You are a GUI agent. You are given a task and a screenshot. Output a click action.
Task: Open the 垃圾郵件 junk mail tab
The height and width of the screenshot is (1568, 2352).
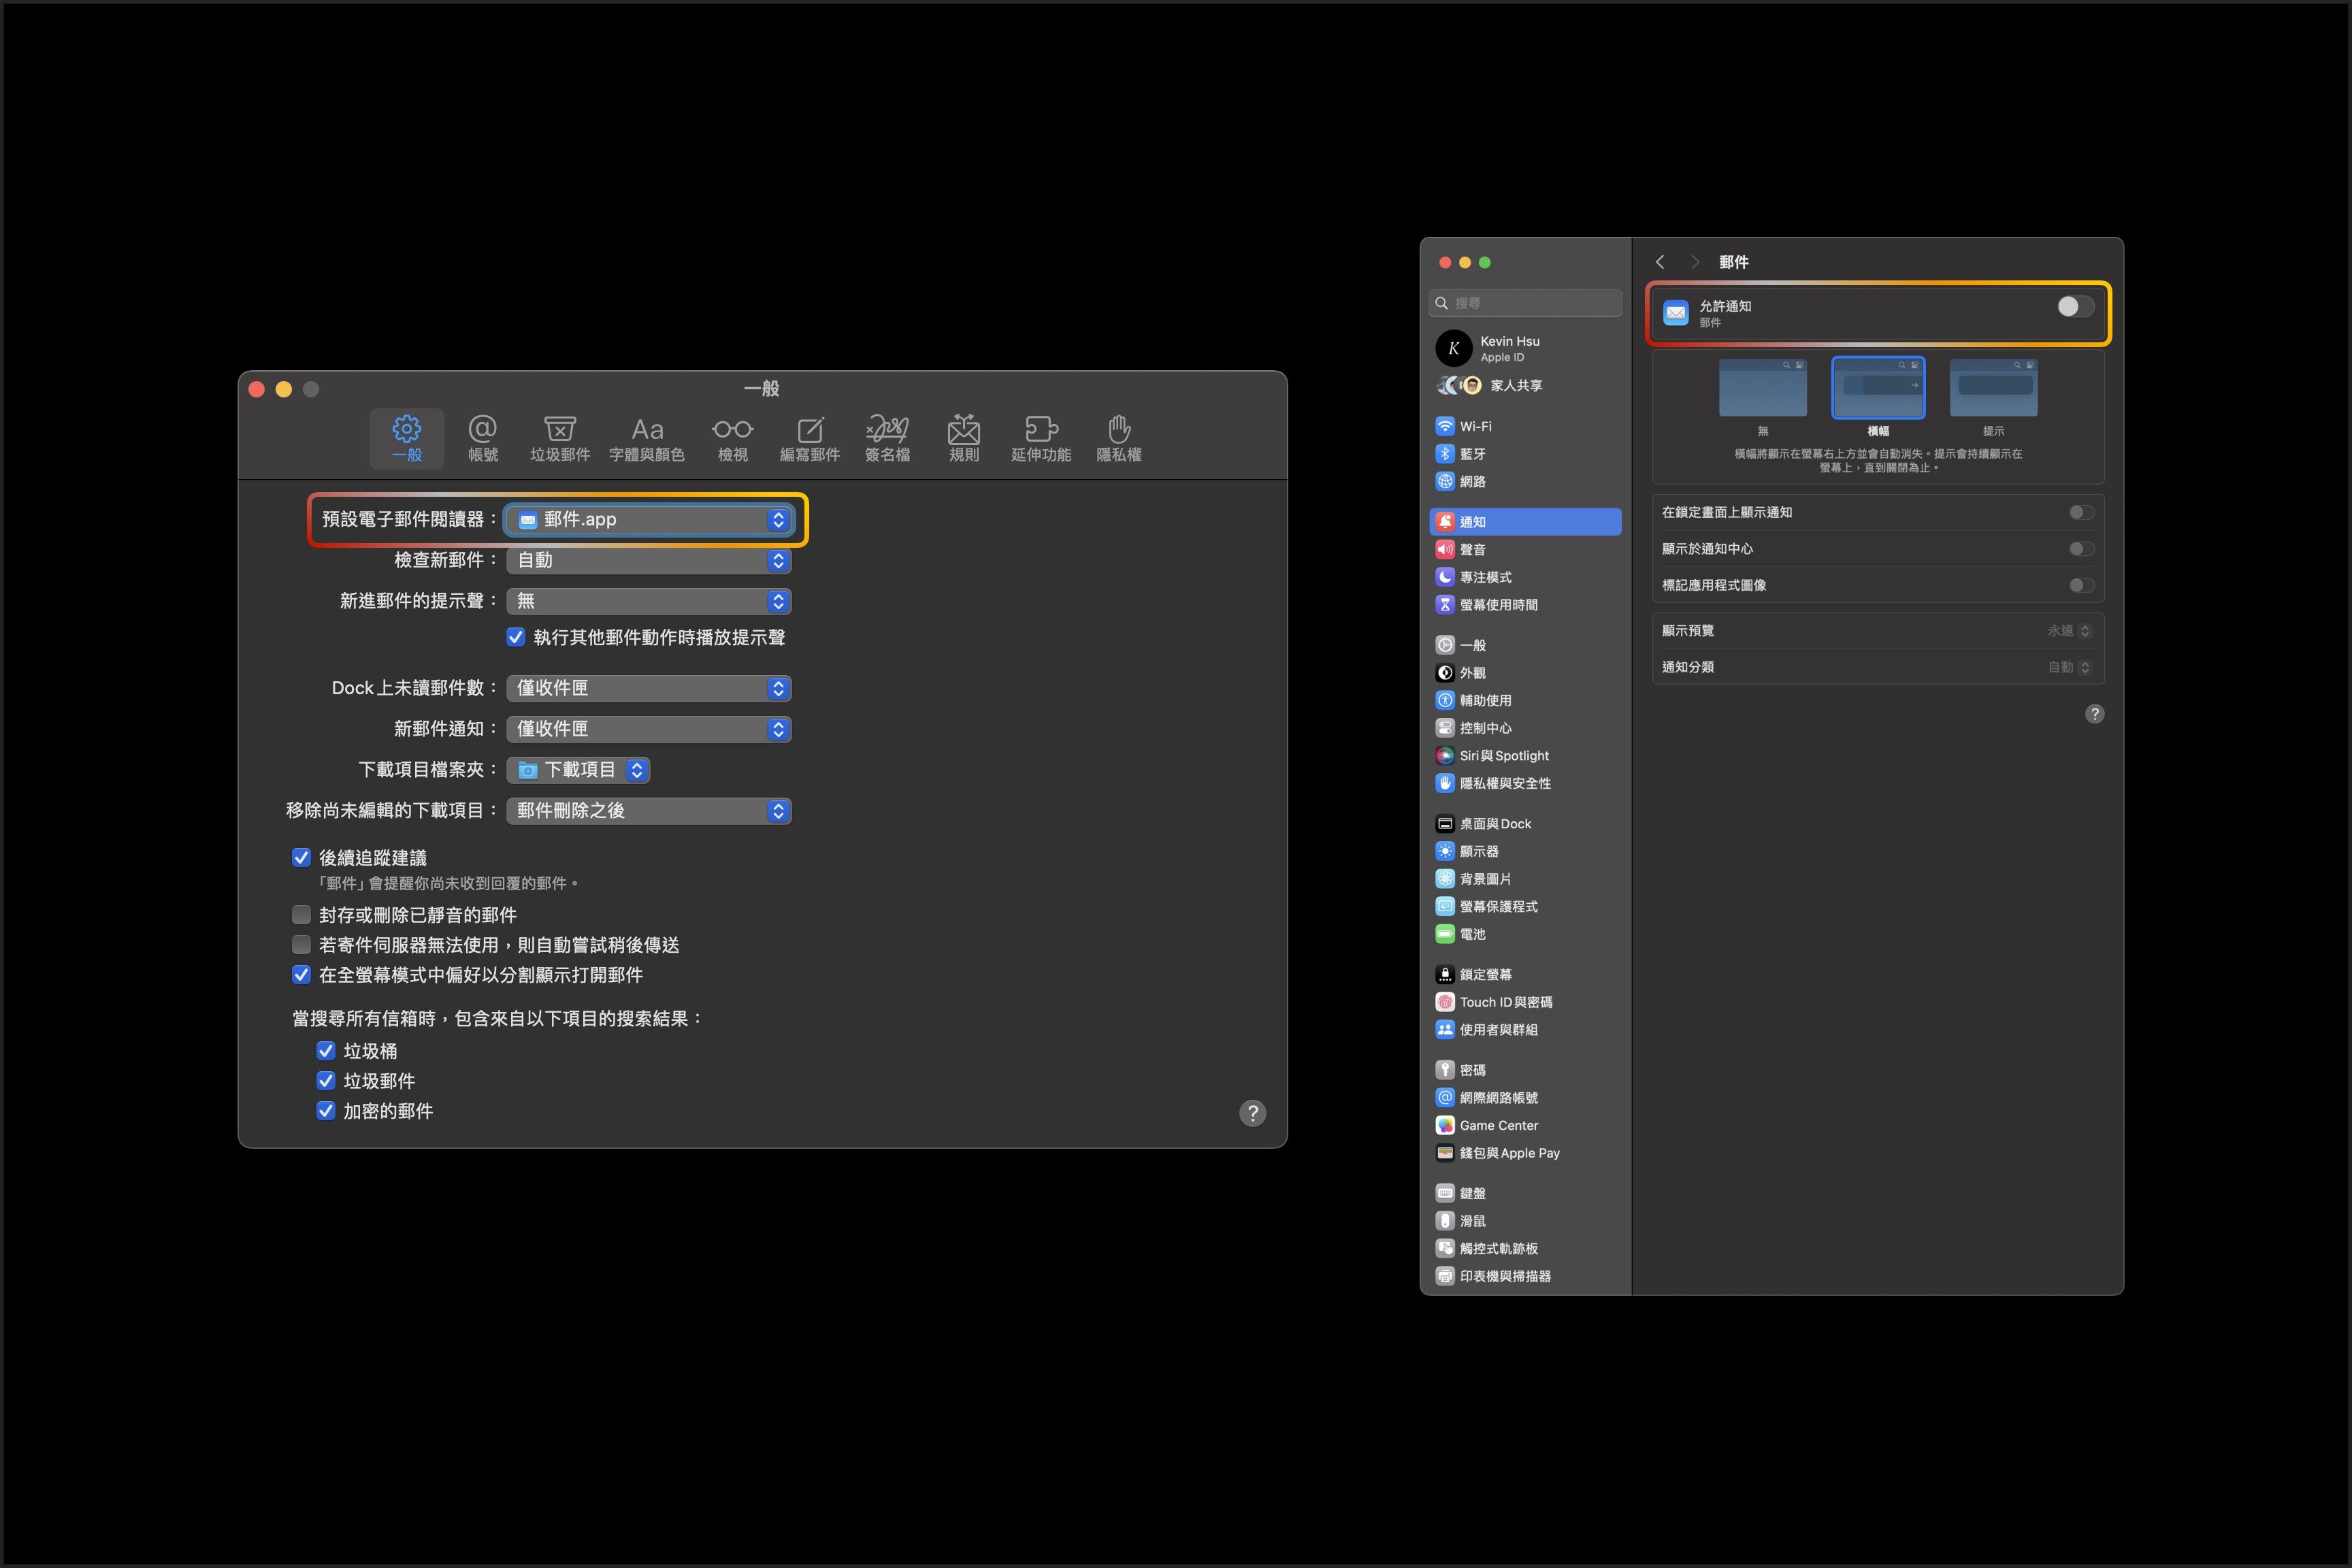pos(559,438)
